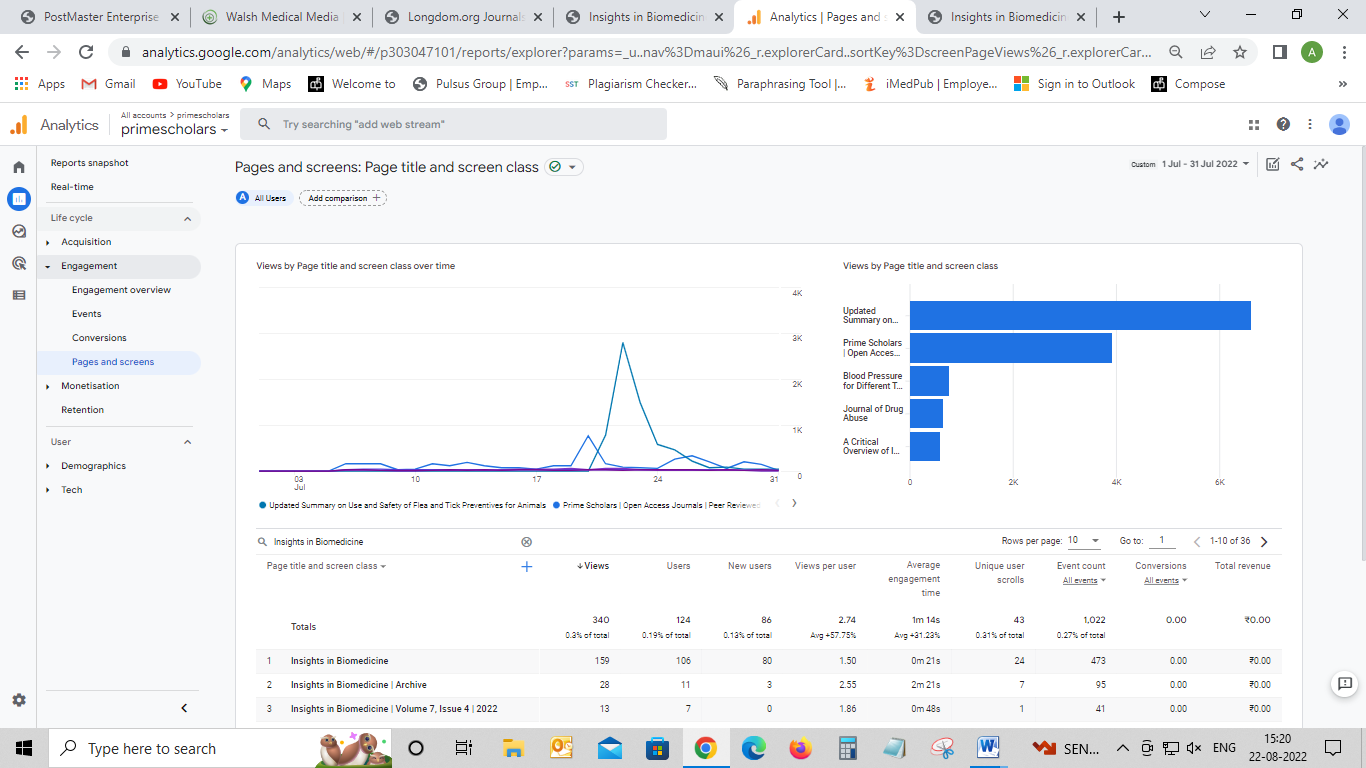Collapse the Life cycle section

coord(187,218)
